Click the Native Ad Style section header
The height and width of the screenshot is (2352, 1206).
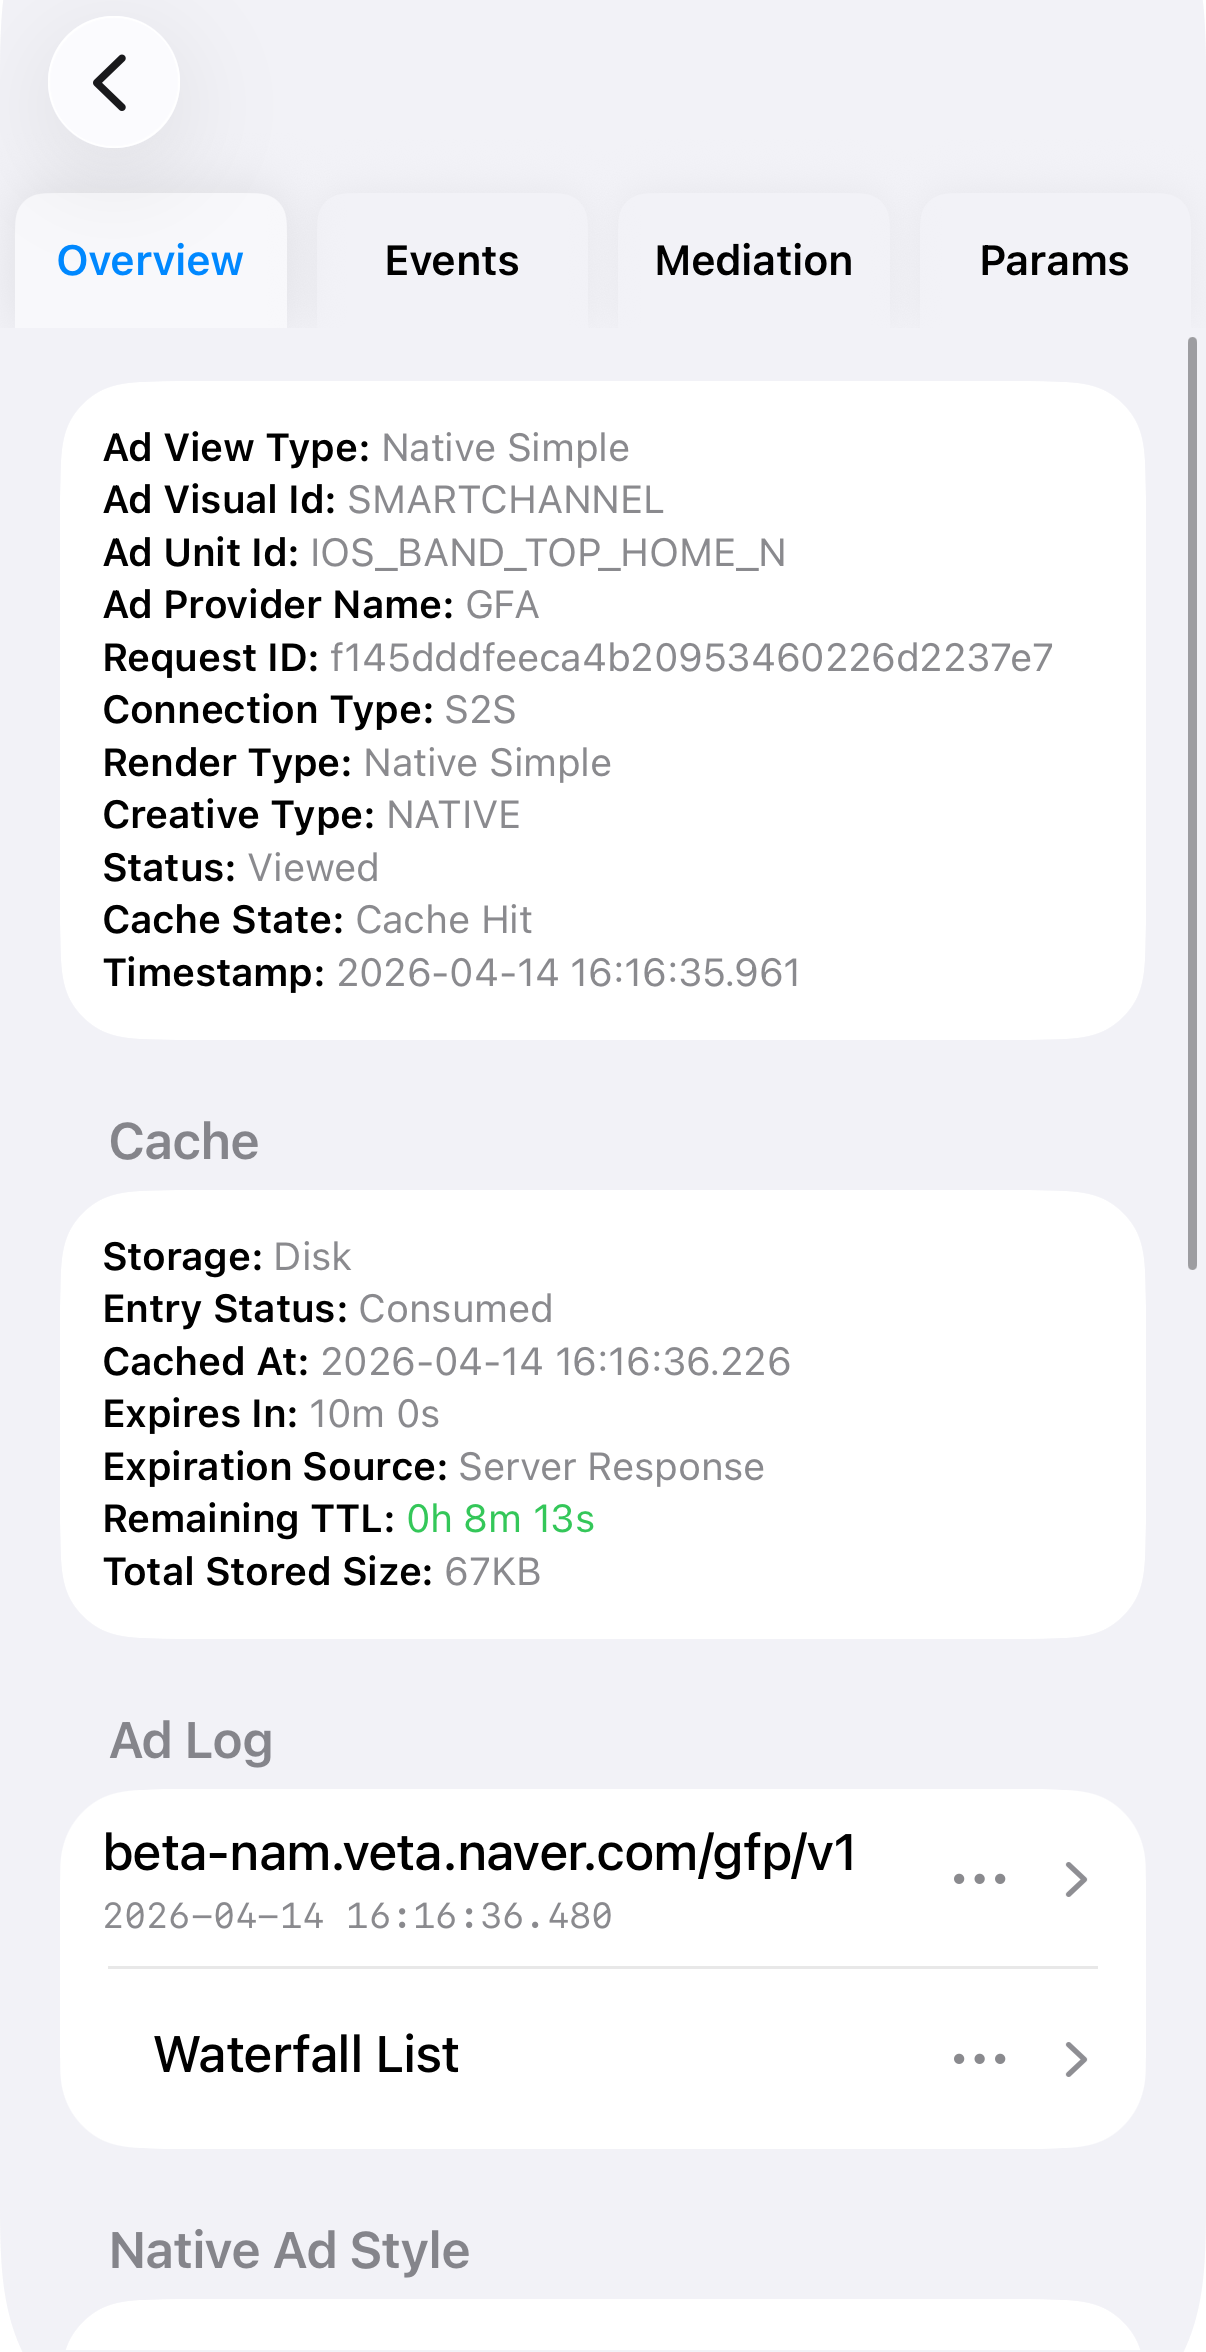click(289, 2251)
